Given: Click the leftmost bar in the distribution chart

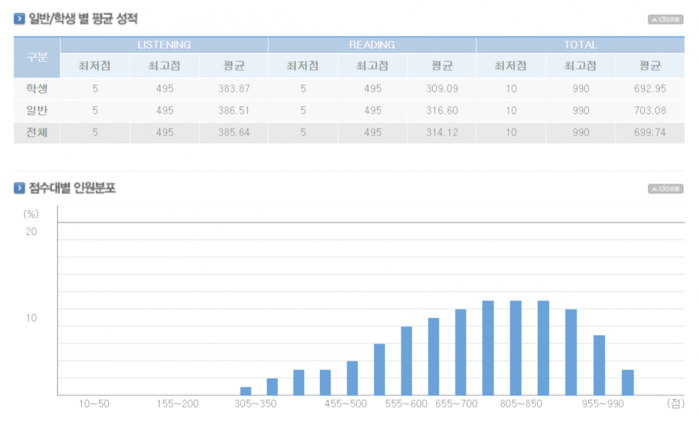Looking at the screenshot, I should [x=245, y=390].
